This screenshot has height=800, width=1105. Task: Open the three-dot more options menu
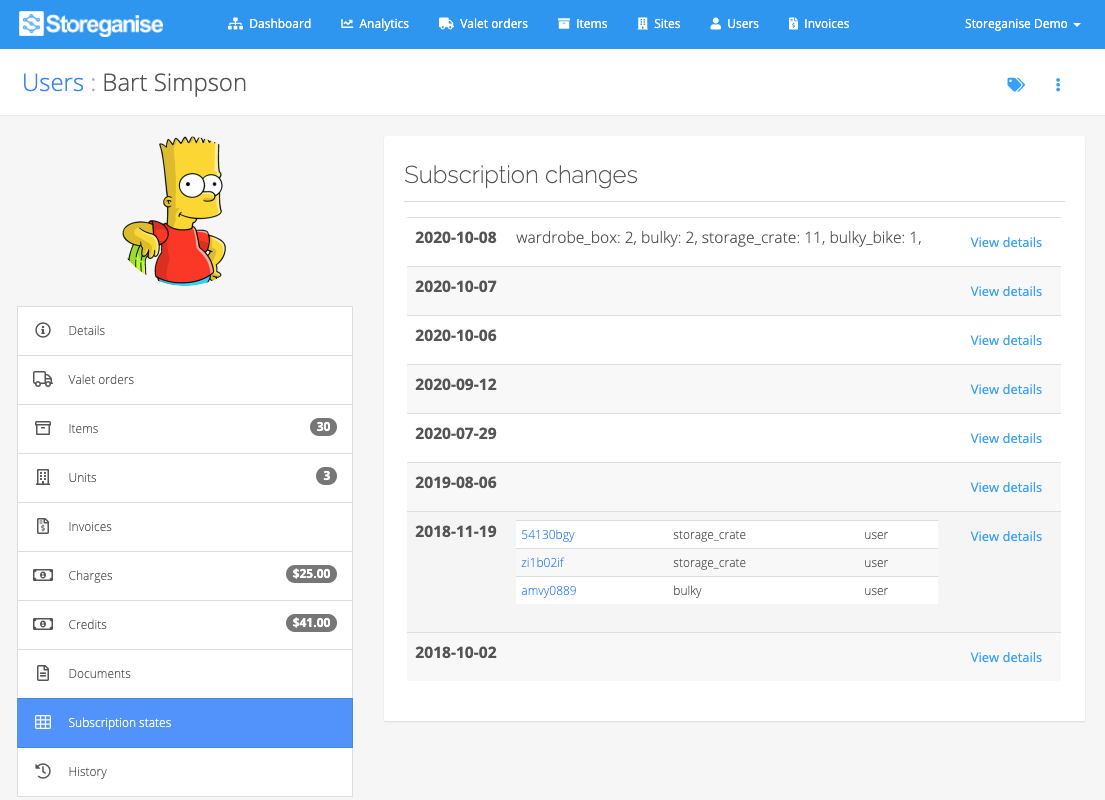coord(1058,85)
